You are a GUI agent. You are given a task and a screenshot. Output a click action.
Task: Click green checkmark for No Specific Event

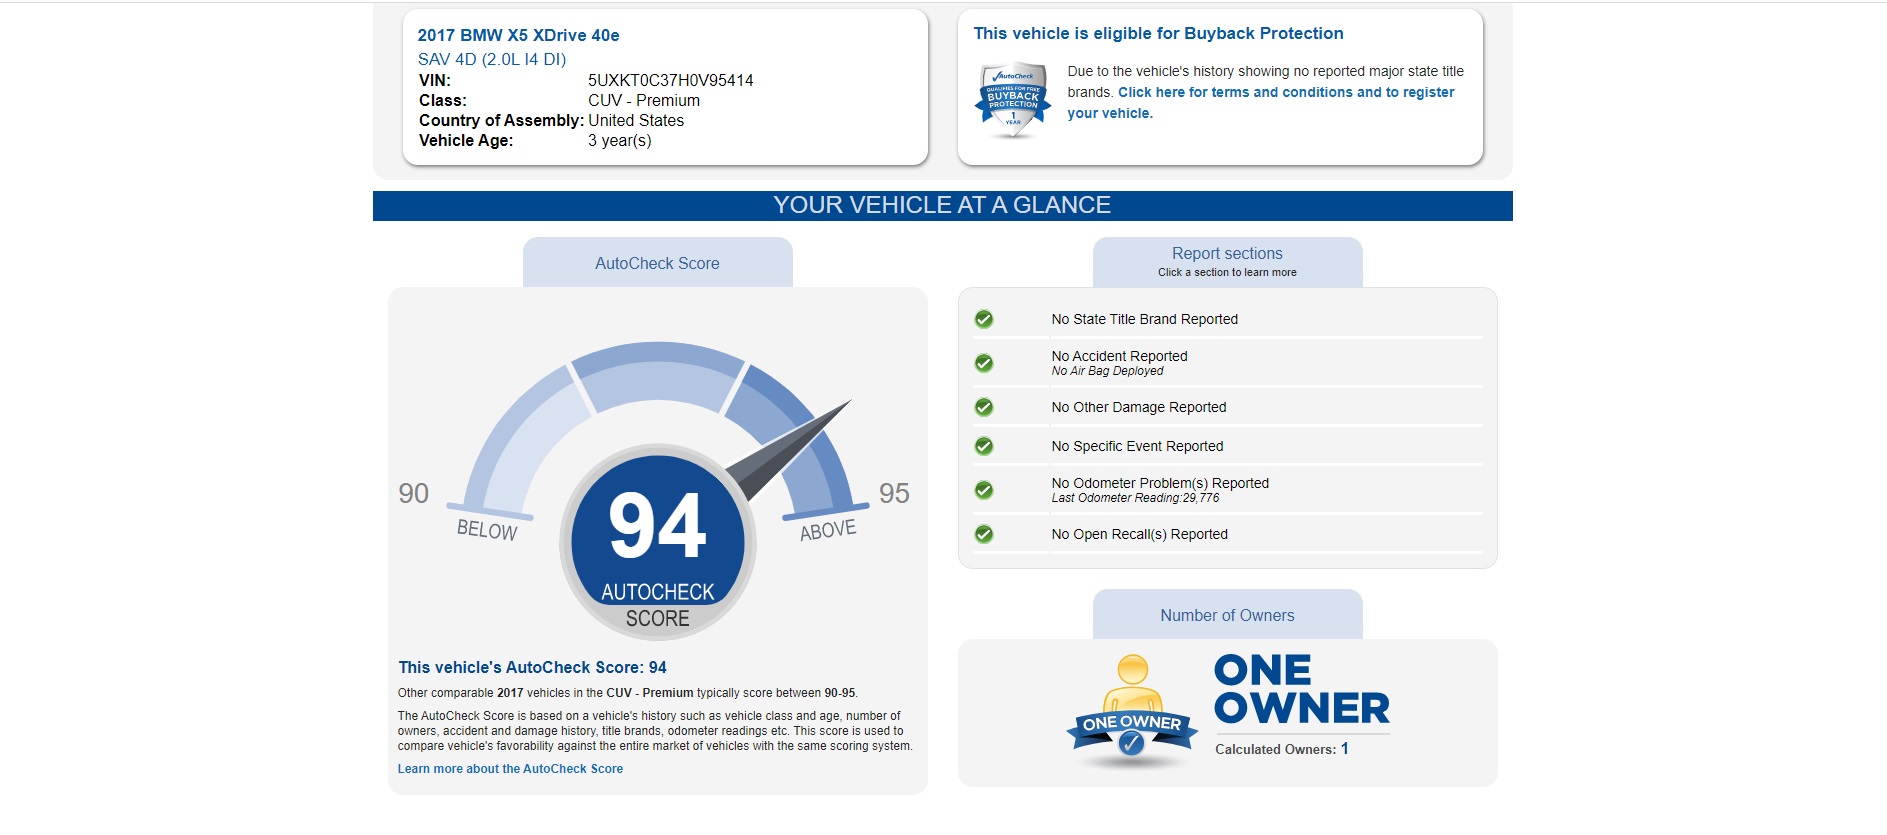(984, 446)
